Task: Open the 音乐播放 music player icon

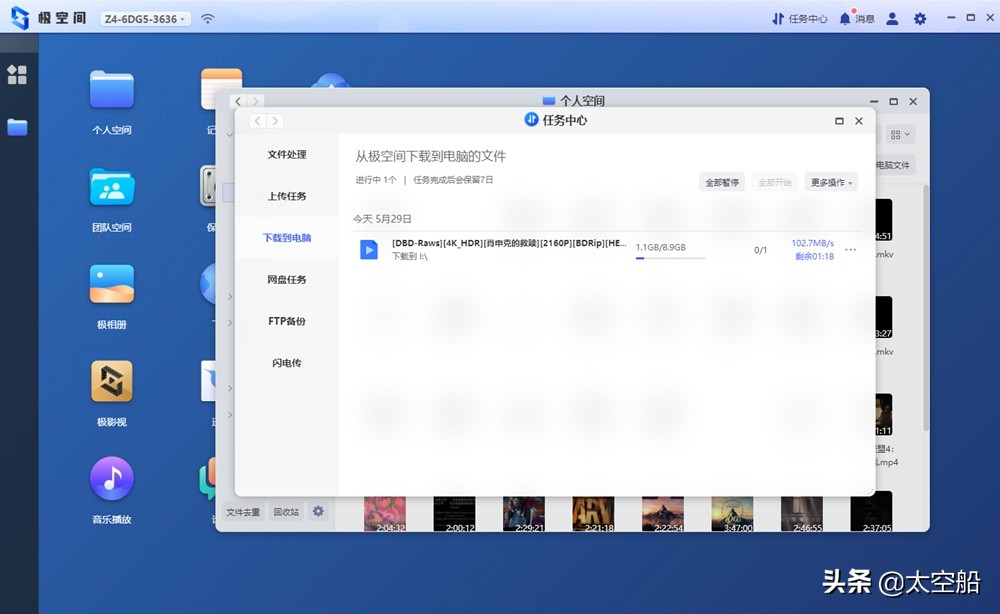Action: pyautogui.click(x=112, y=478)
